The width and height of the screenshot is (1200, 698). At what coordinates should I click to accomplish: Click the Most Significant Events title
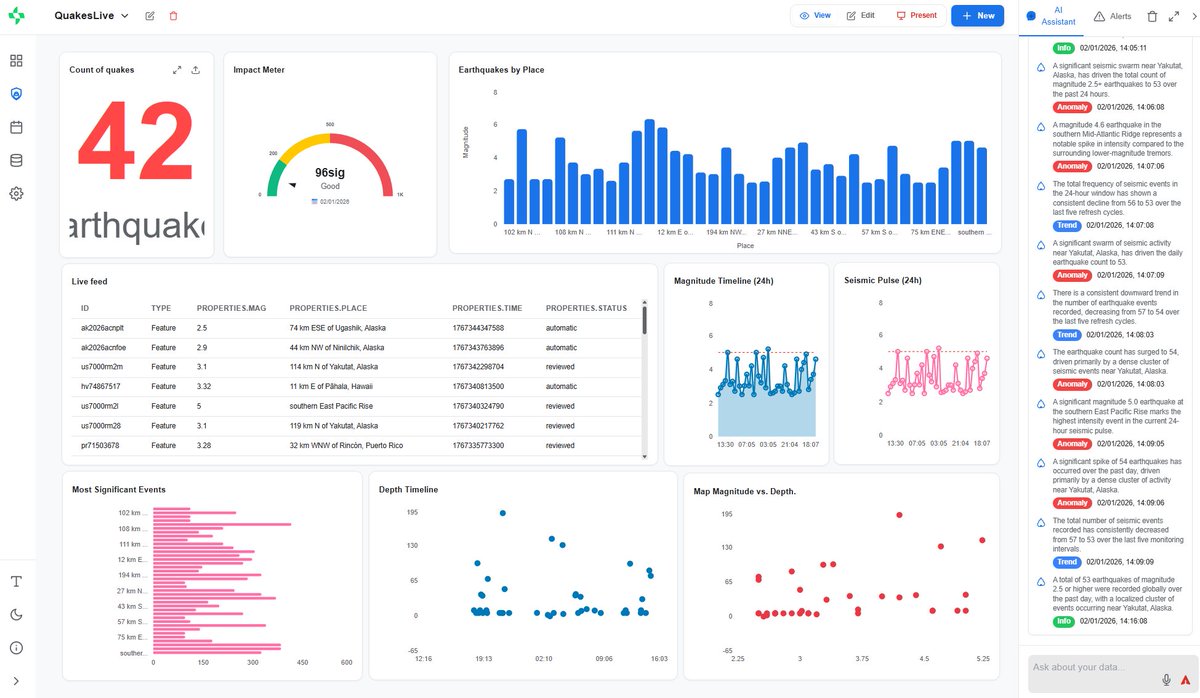[x=119, y=489]
